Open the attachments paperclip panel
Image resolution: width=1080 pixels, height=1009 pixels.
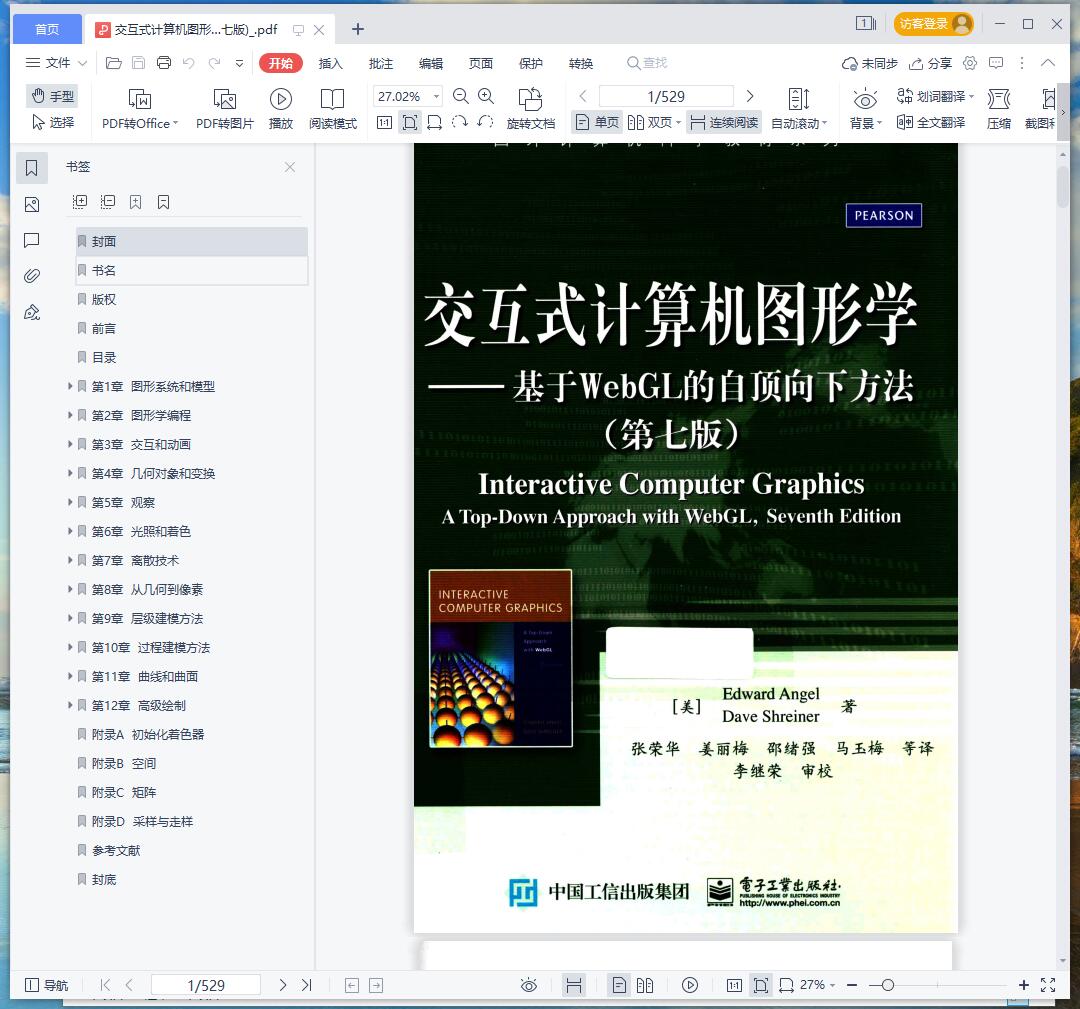(x=32, y=276)
